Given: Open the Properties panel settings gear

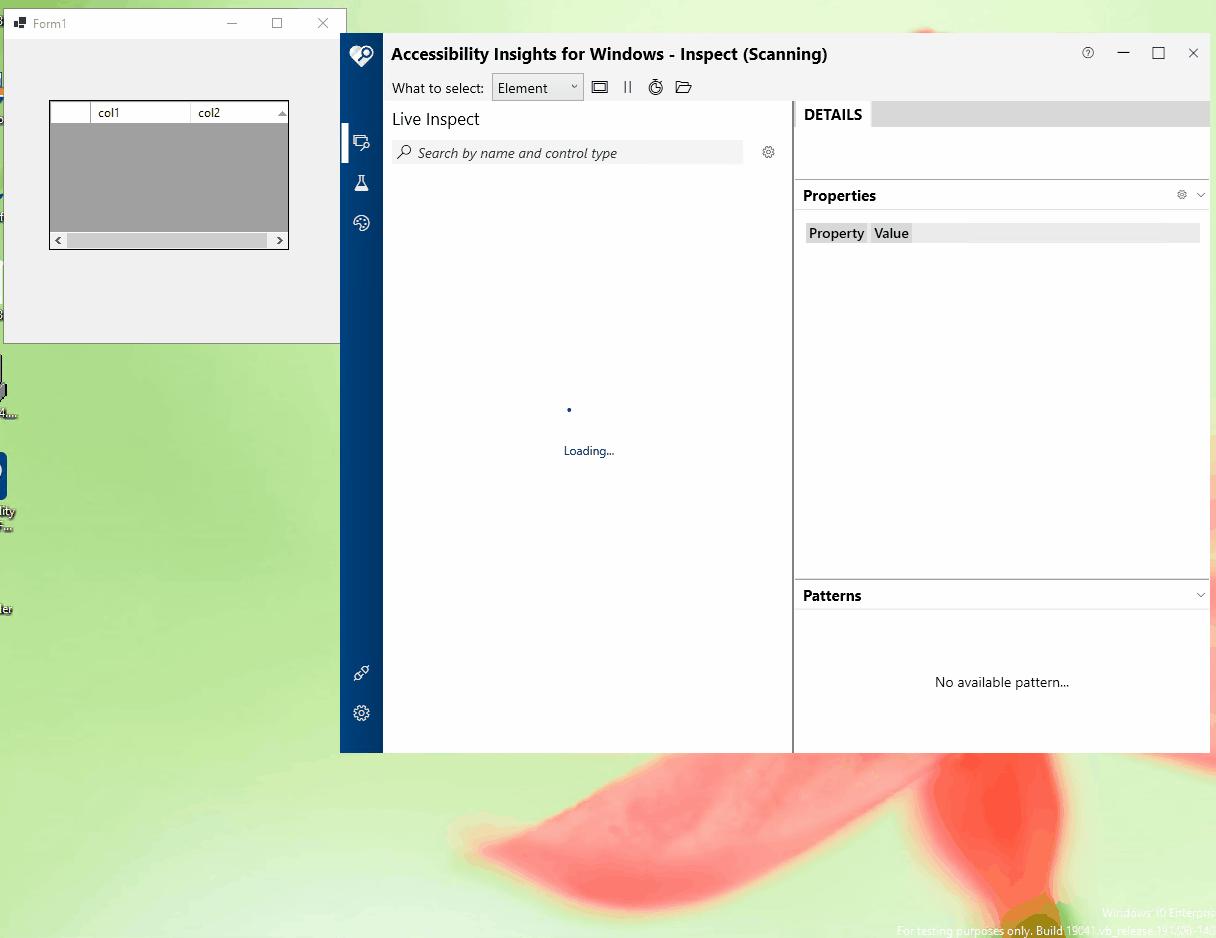Looking at the screenshot, I should (x=1181, y=194).
